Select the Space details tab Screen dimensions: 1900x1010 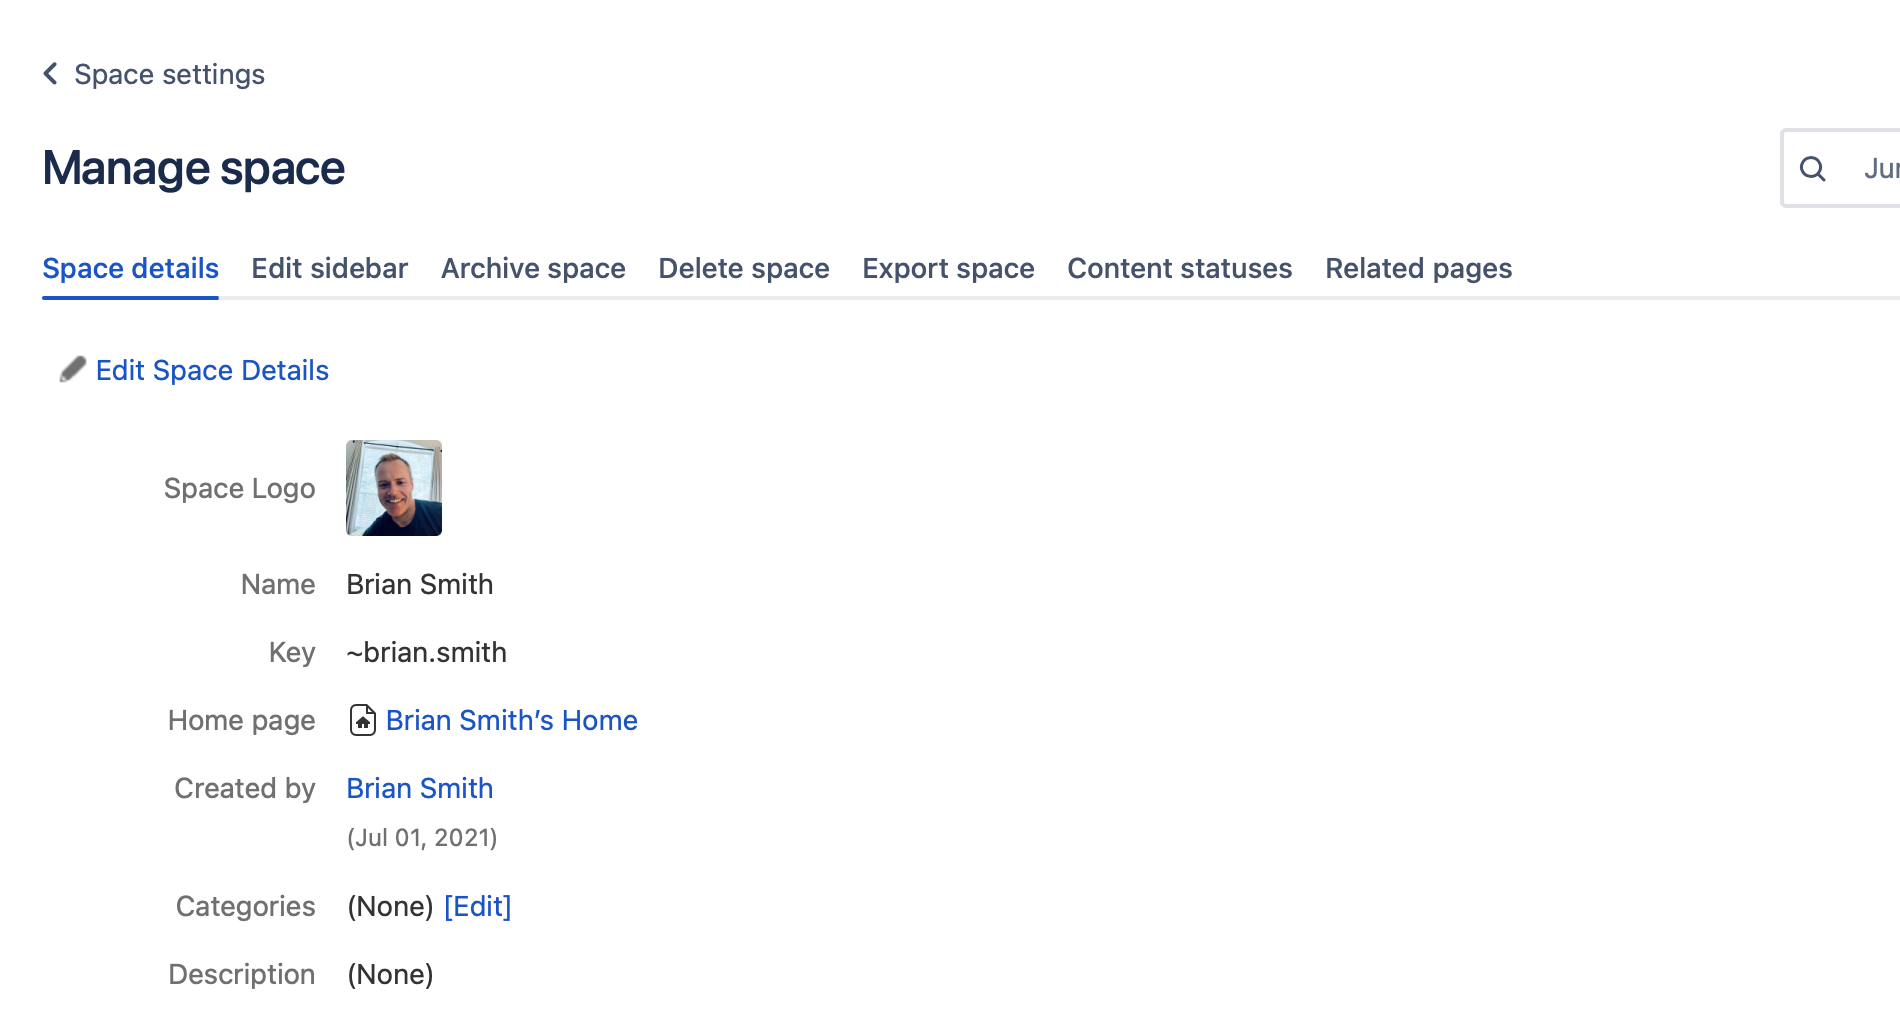tap(130, 268)
